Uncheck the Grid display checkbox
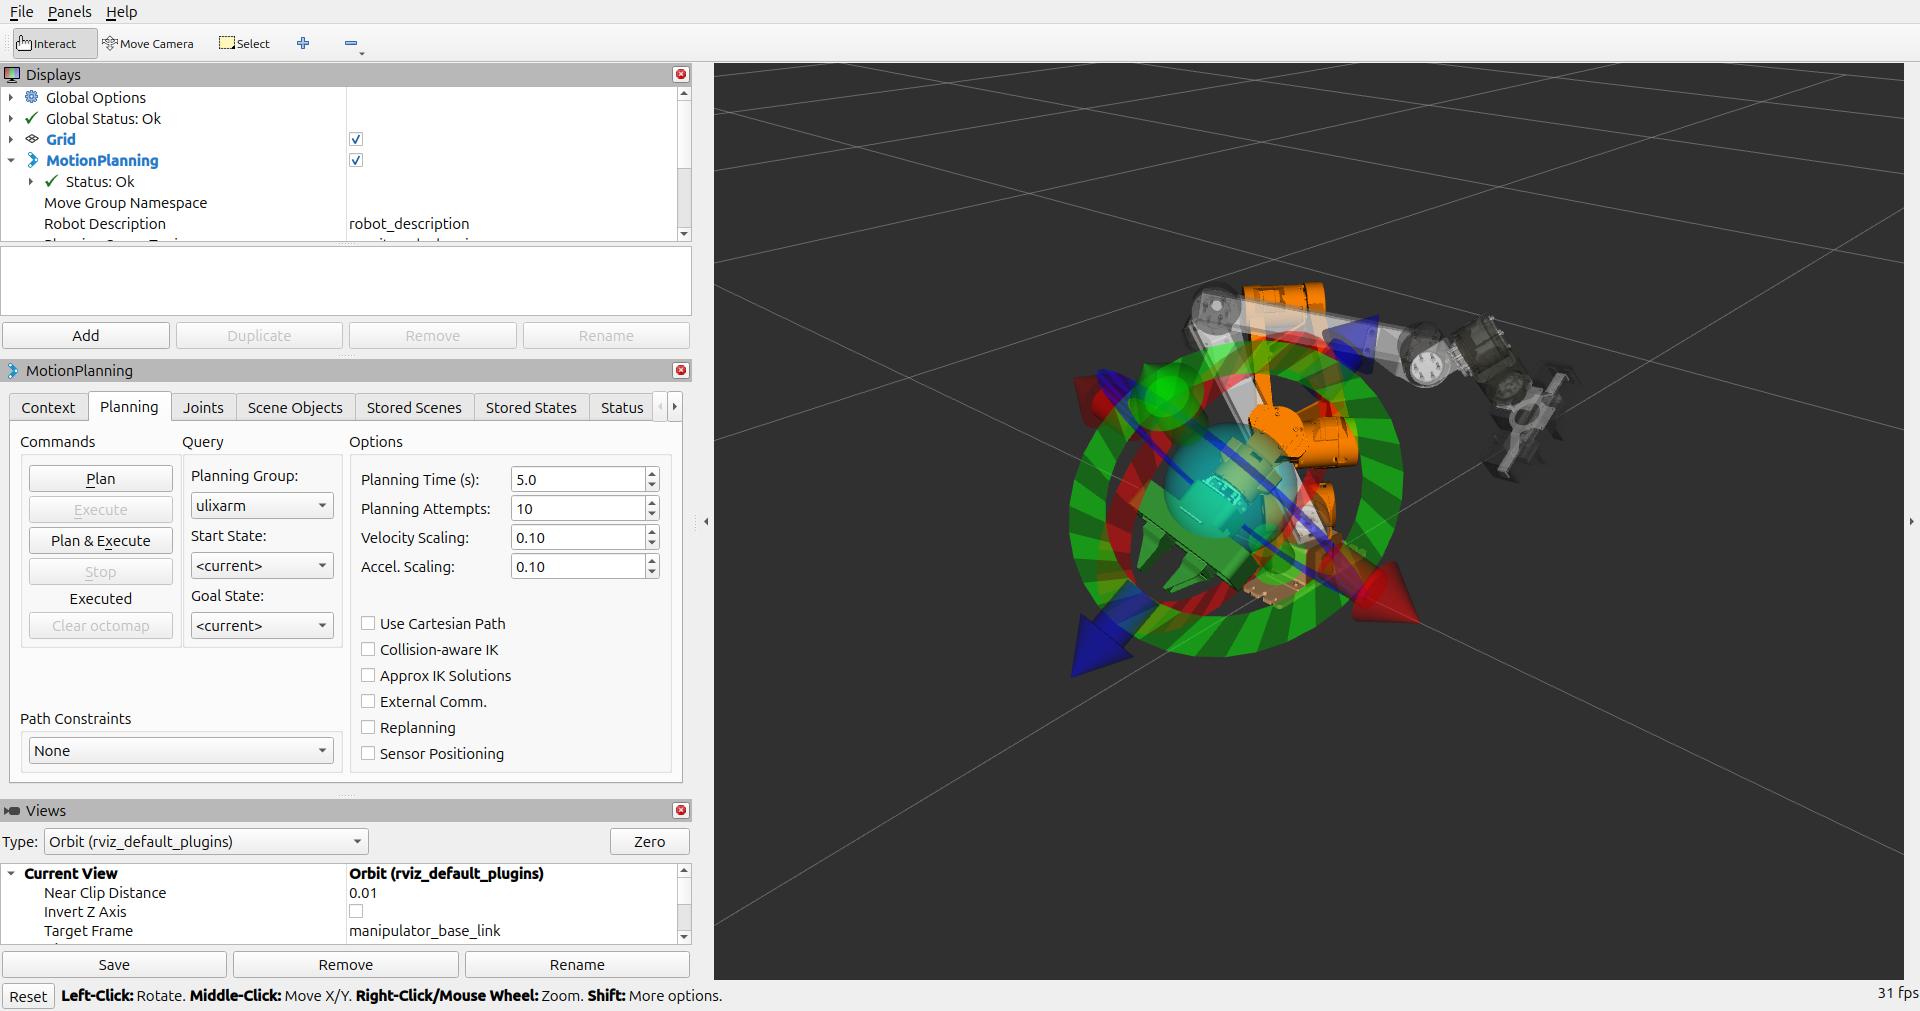This screenshot has width=1920, height=1011. (x=356, y=139)
